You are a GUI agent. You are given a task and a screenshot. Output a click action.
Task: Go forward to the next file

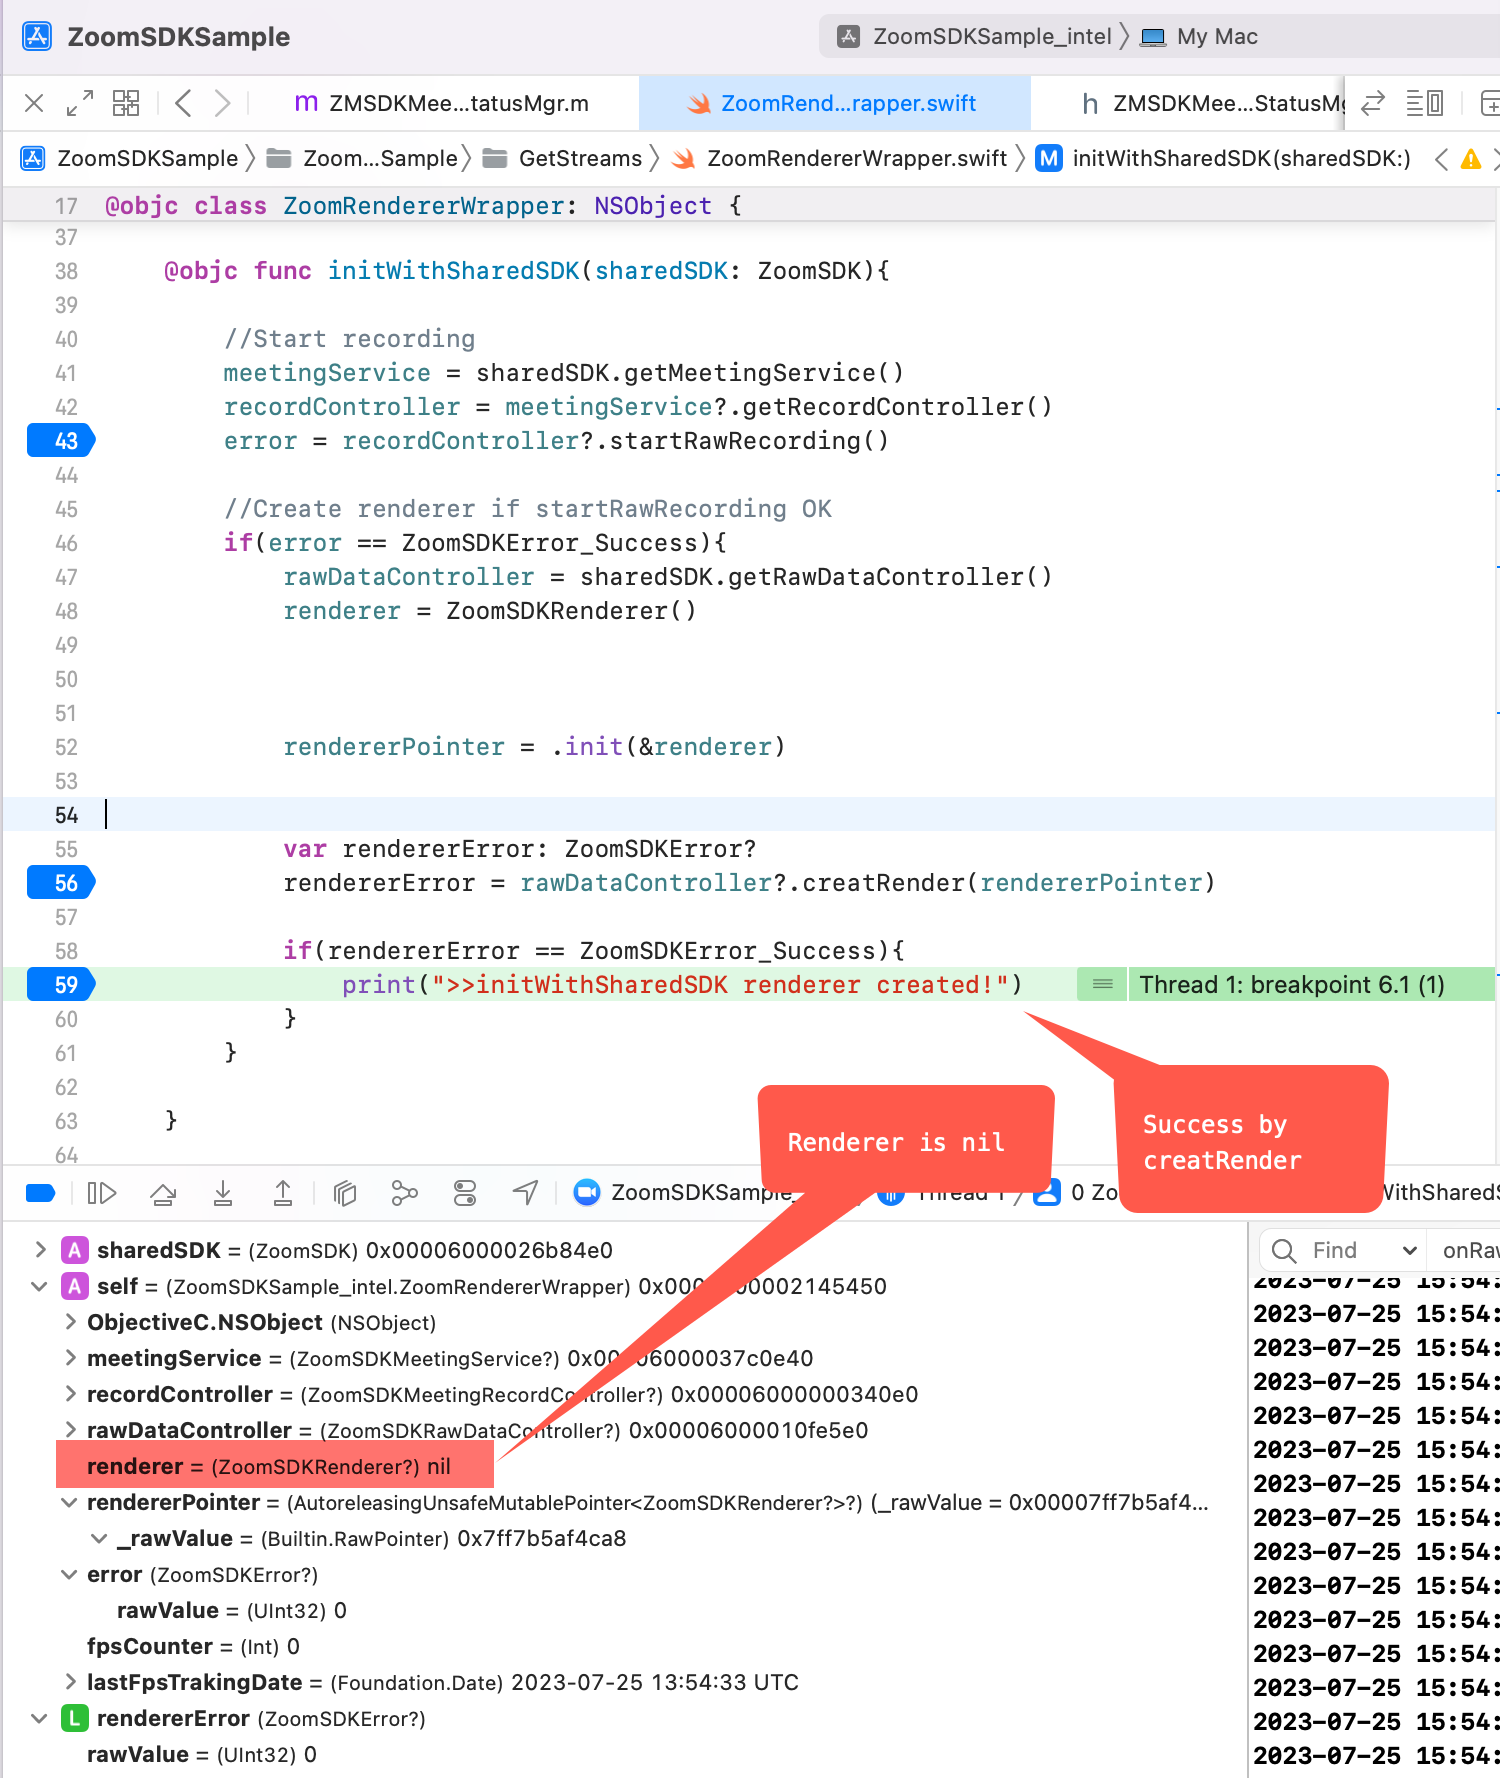(222, 103)
